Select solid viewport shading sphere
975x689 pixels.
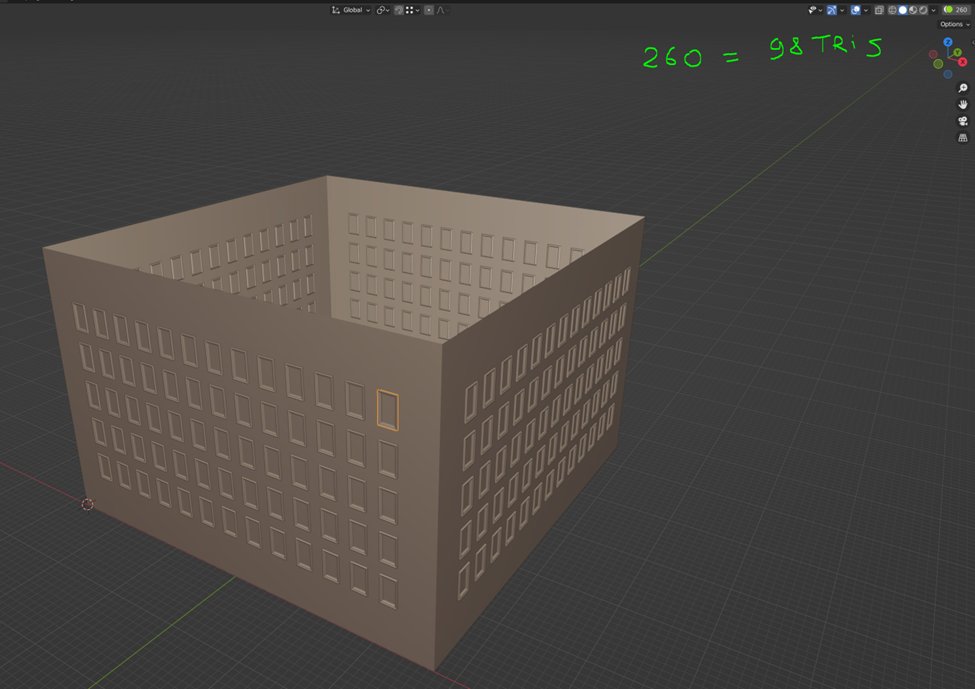coord(903,10)
